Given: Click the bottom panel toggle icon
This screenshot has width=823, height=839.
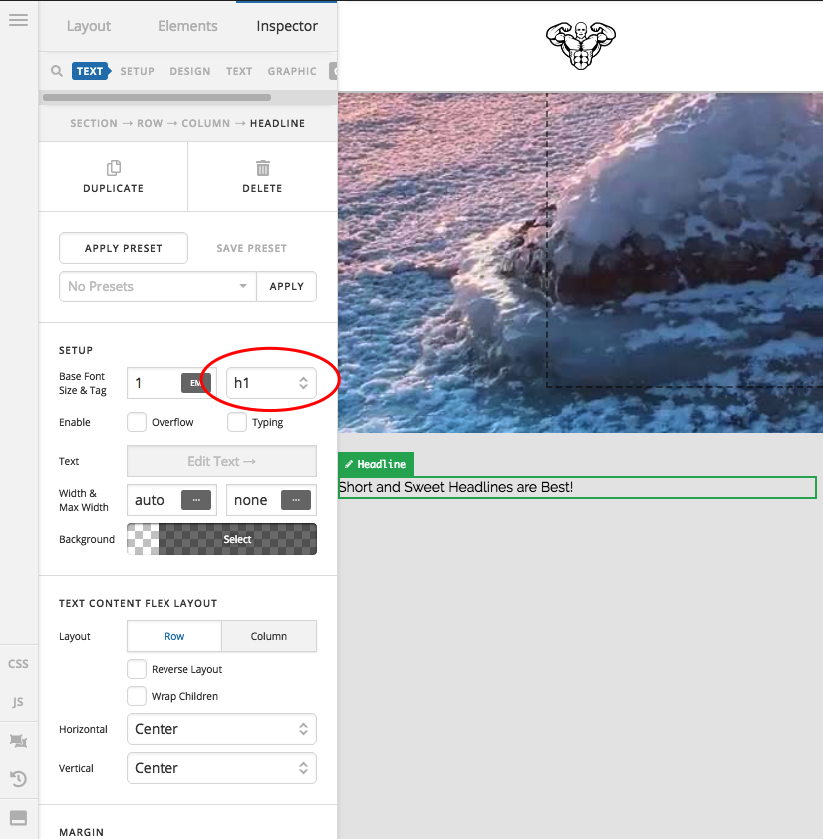Looking at the screenshot, I should click(x=18, y=818).
